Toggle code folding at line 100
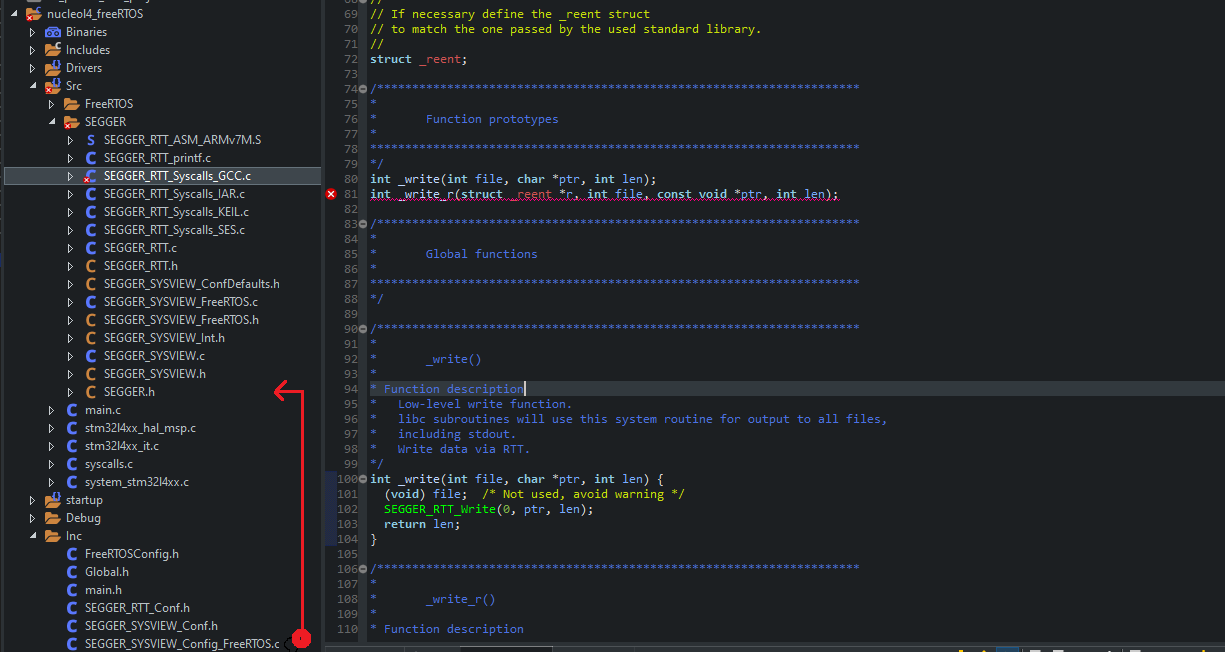Screen dimensions: 1225x652 [362, 479]
